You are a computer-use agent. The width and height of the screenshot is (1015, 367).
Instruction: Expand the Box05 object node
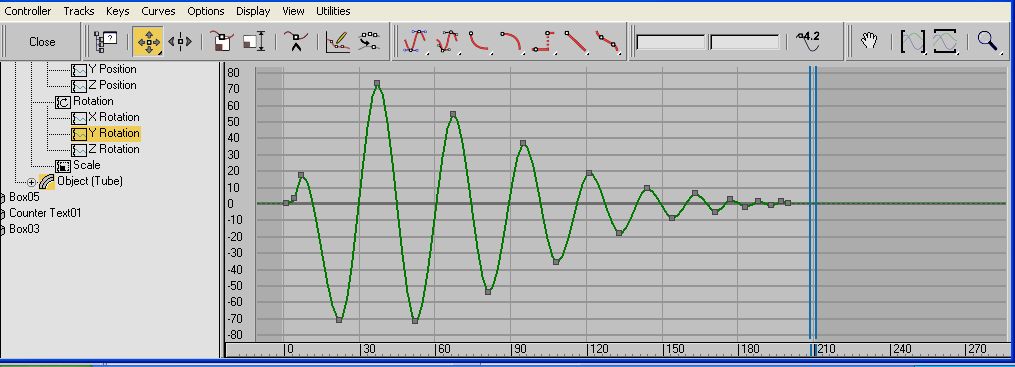(x=2, y=197)
